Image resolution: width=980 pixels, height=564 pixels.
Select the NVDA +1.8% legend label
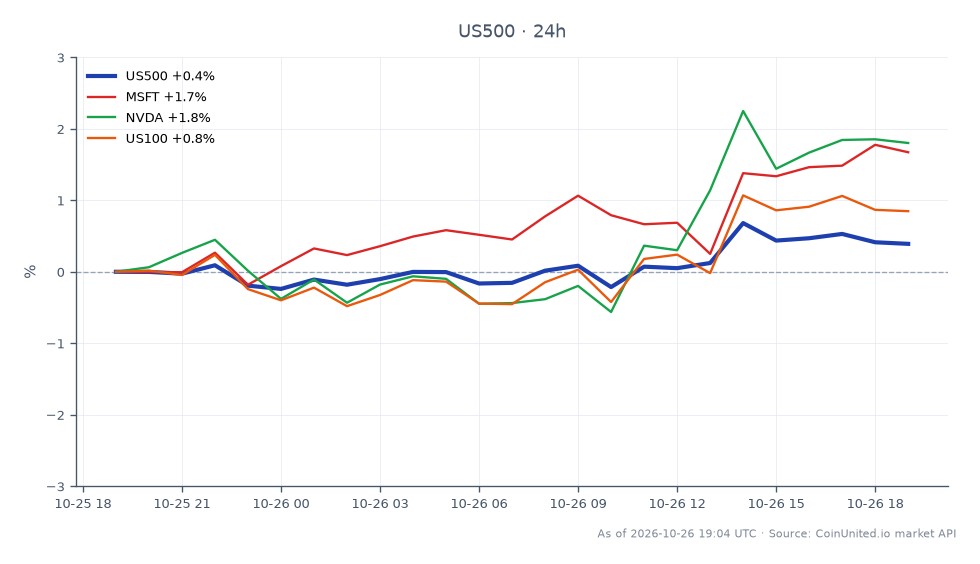(x=168, y=118)
